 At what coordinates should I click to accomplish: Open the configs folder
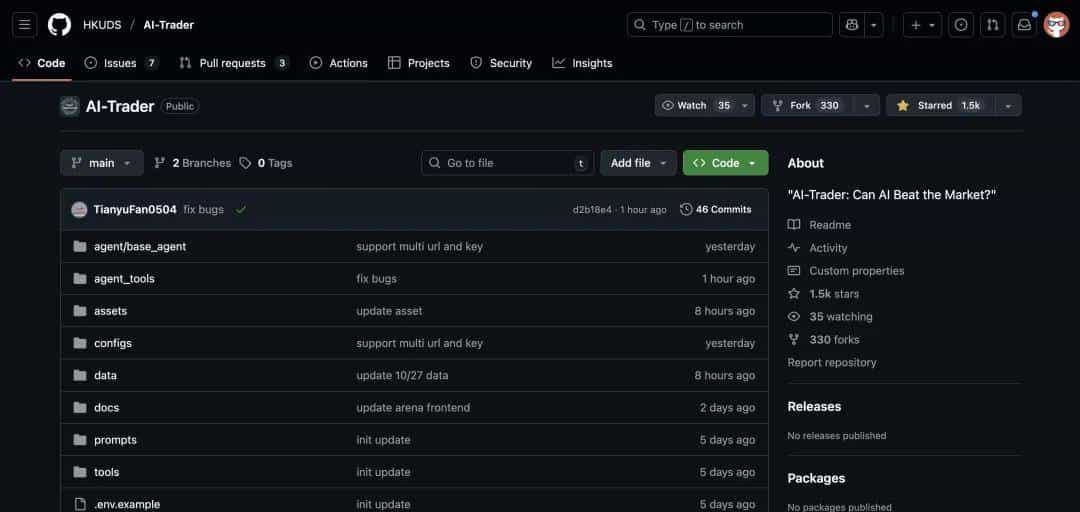point(113,343)
